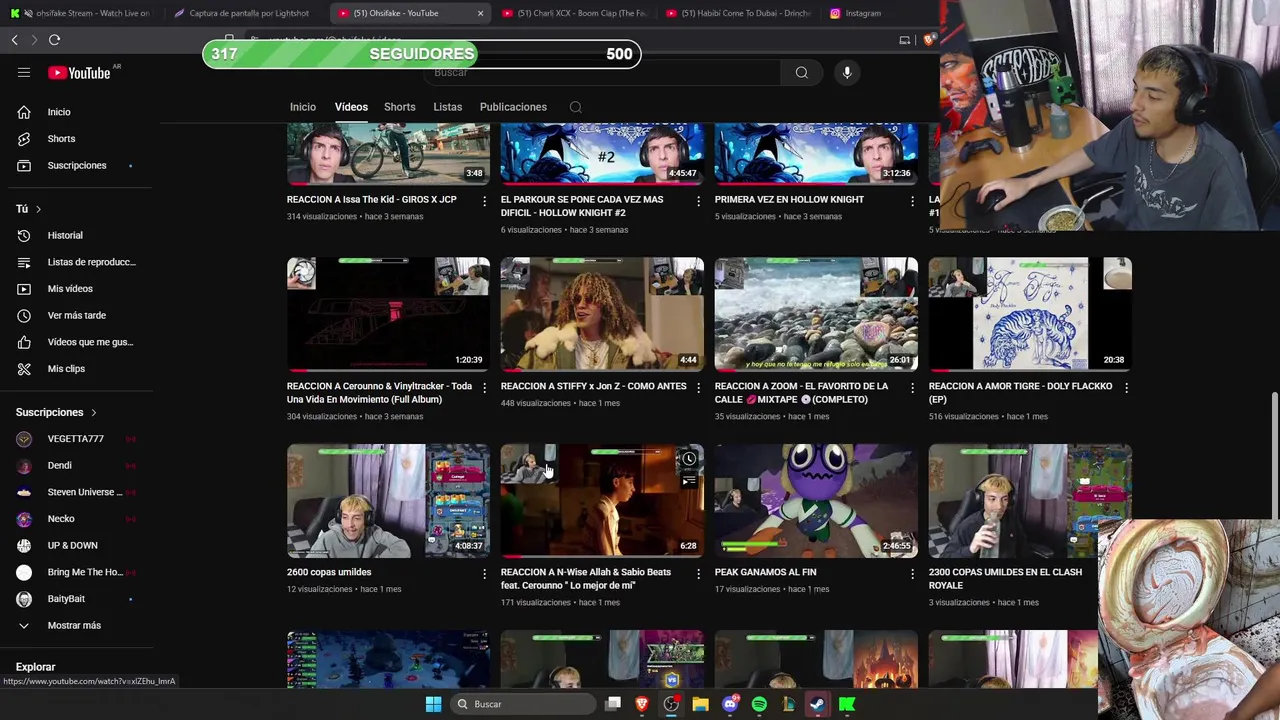Open the YouTube hamburger guide menu
Viewport: 1280px width, 720px height.
click(24, 72)
